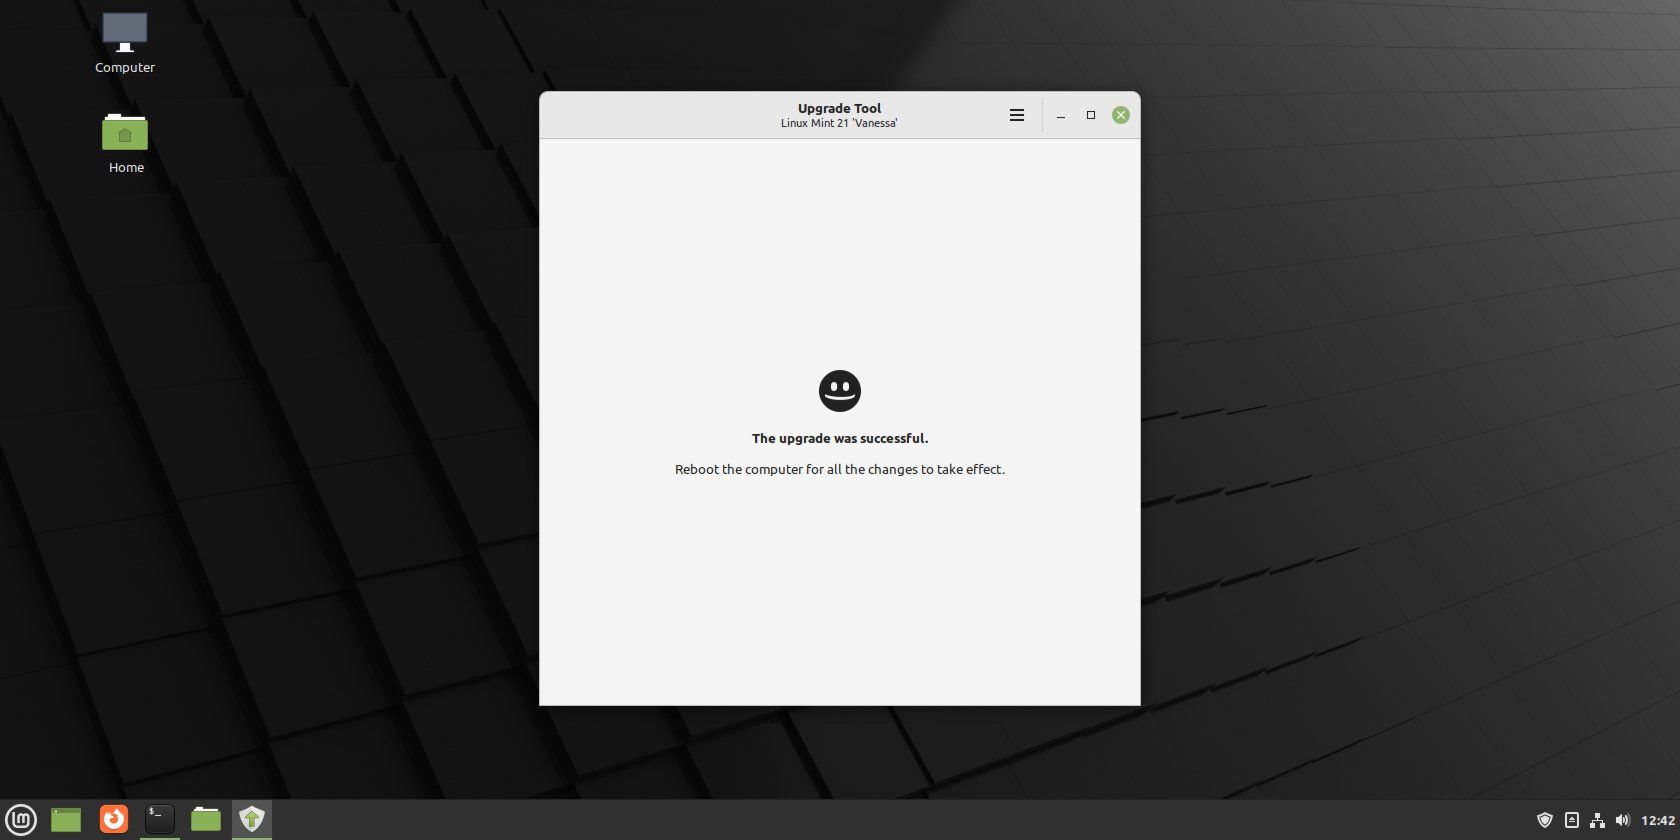This screenshot has height=840, width=1680.
Task: Open the Update Manager shield tray icon
Action: tap(1545, 820)
